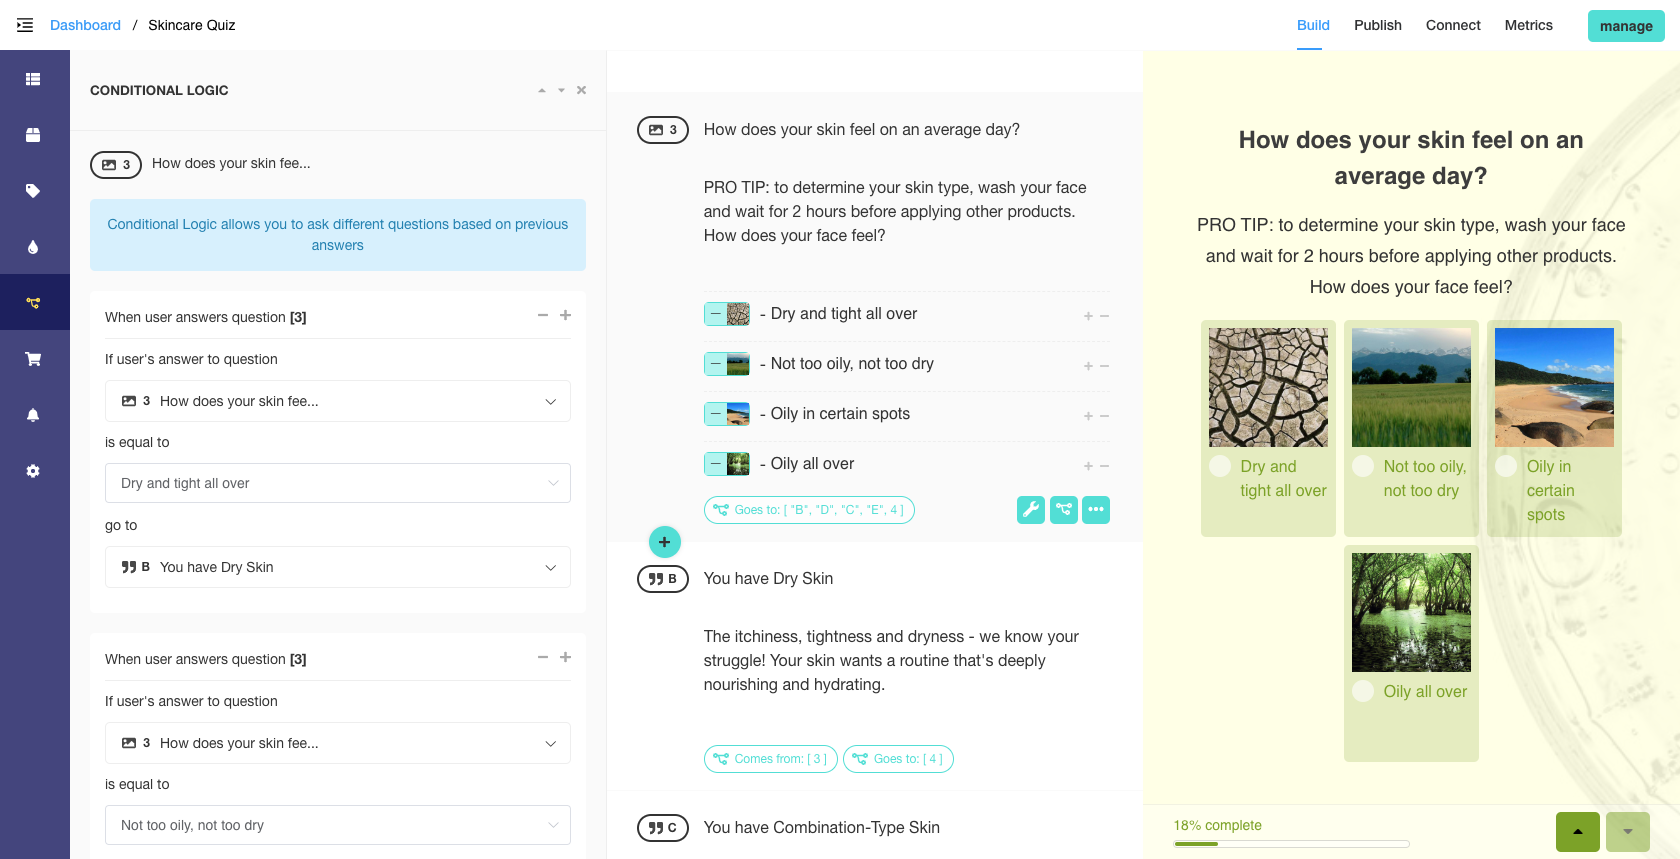Image resolution: width=1680 pixels, height=859 pixels.
Task: Remove the first logic rule with minus
Action: point(543,315)
